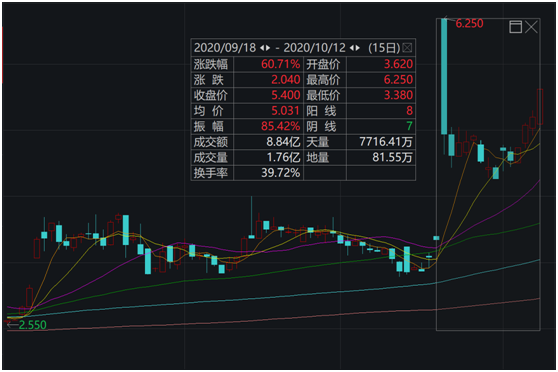The height and width of the screenshot is (372, 558).
Task: Click the 涨跌 value 2.040
Action: coord(286,80)
